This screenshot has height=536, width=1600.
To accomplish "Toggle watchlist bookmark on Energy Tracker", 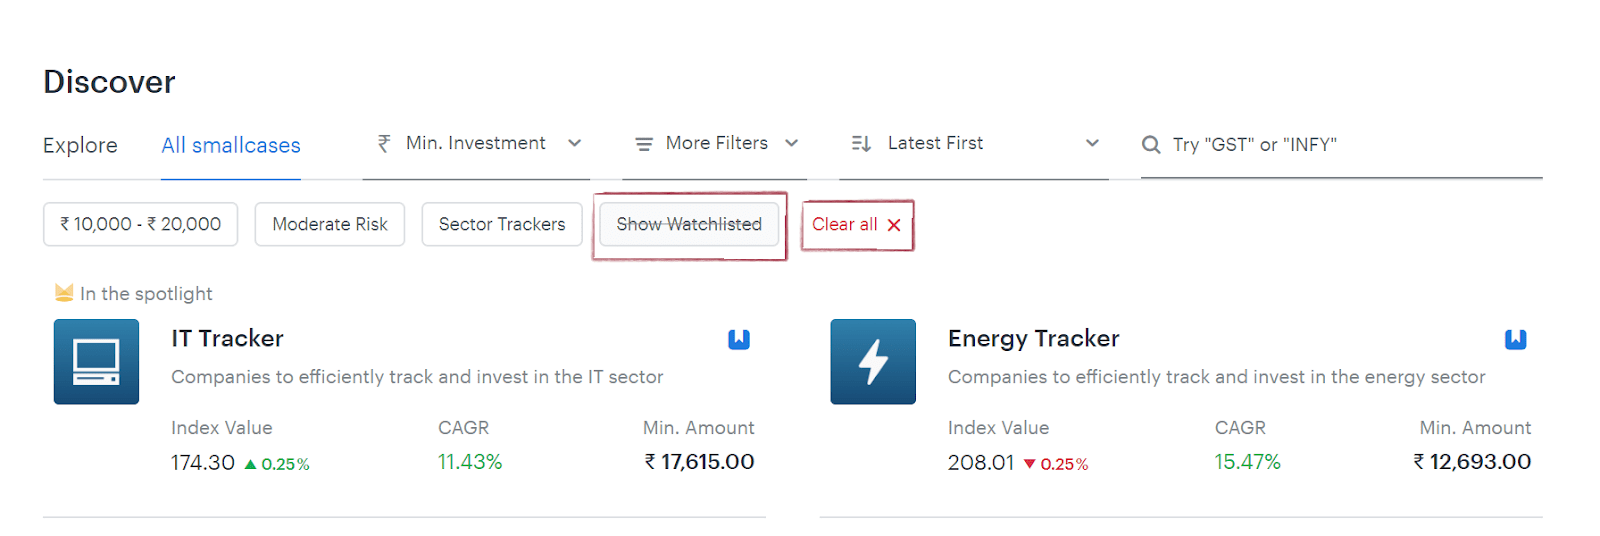I will 1516,339.
